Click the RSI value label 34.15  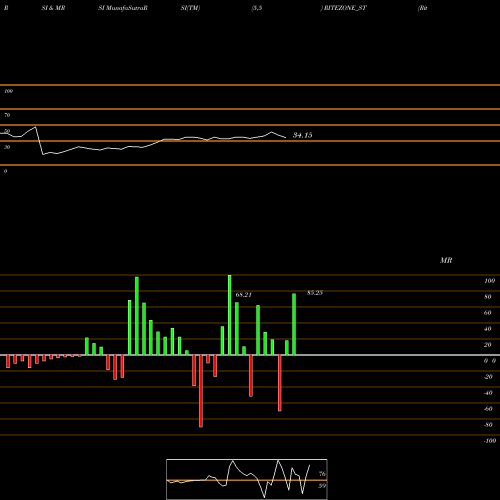pyautogui.click(x=302, y=135)
